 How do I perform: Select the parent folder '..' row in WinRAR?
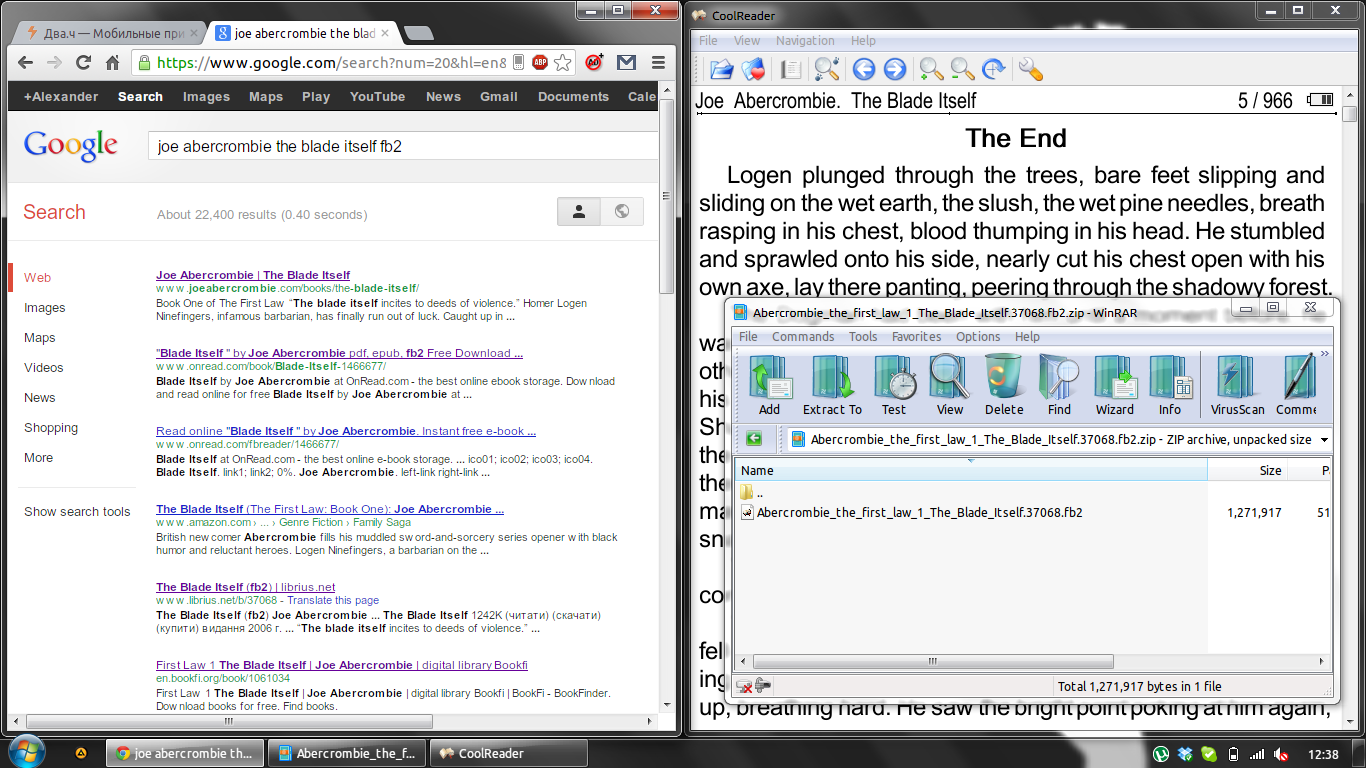[x=752, y=493]
